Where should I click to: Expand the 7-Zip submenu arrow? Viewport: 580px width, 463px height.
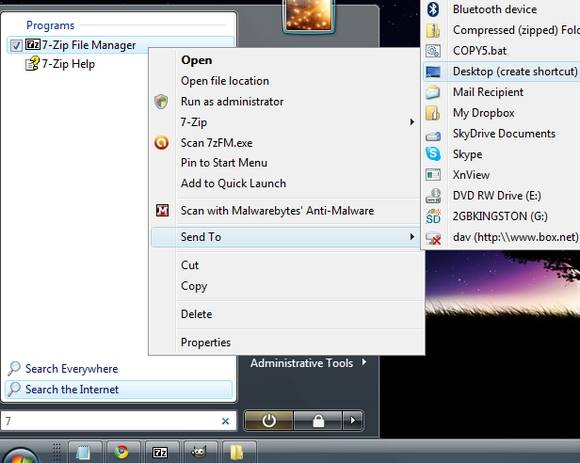pyautogui.click(x=412, y=122)
